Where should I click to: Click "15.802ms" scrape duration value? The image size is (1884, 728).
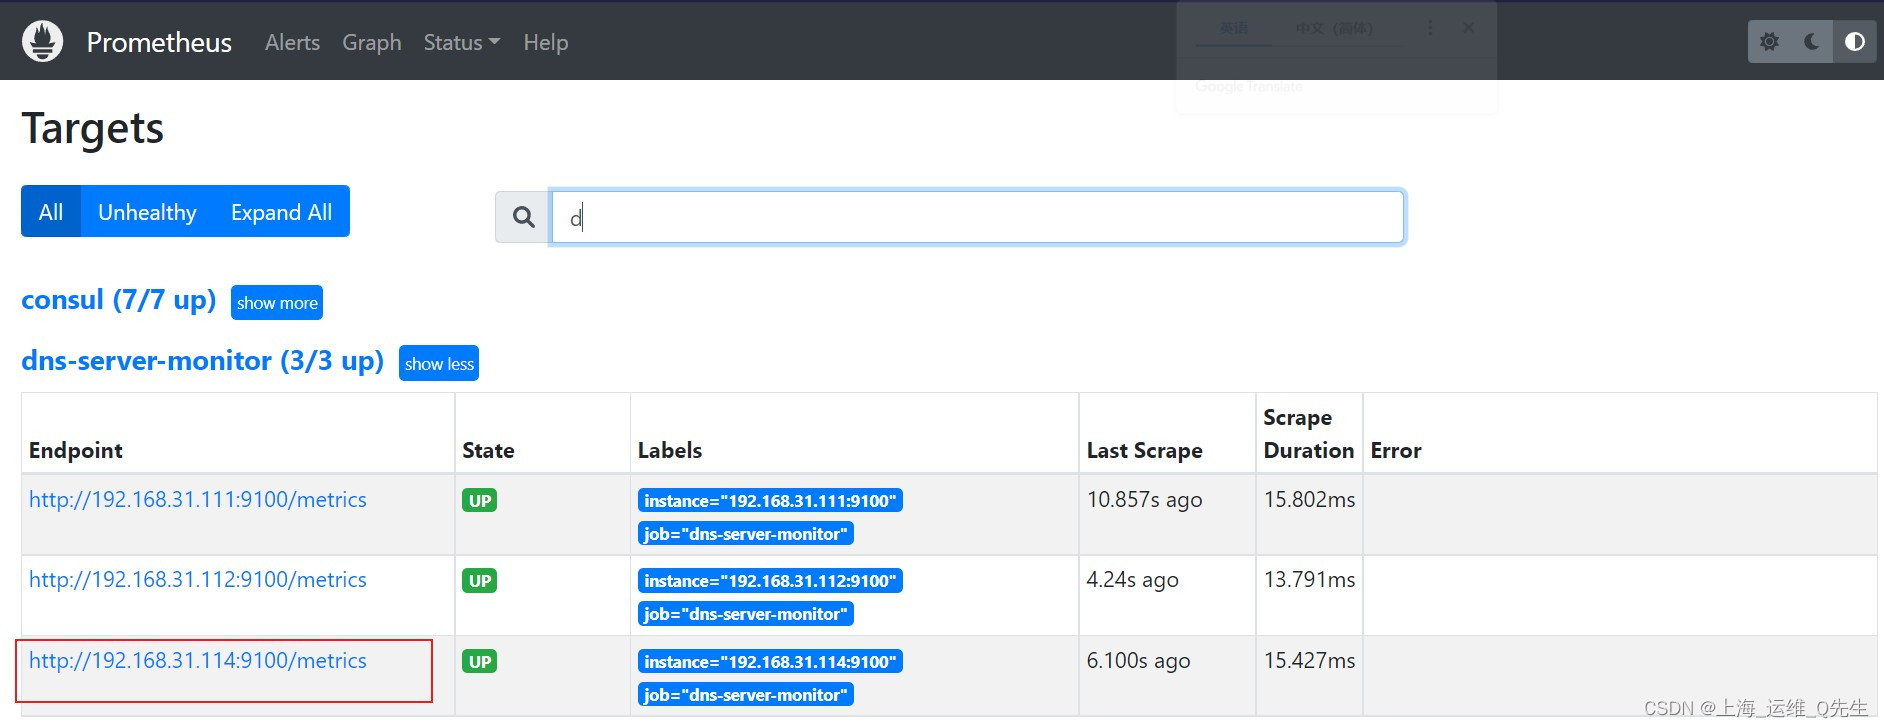[x=1310, y=500]
